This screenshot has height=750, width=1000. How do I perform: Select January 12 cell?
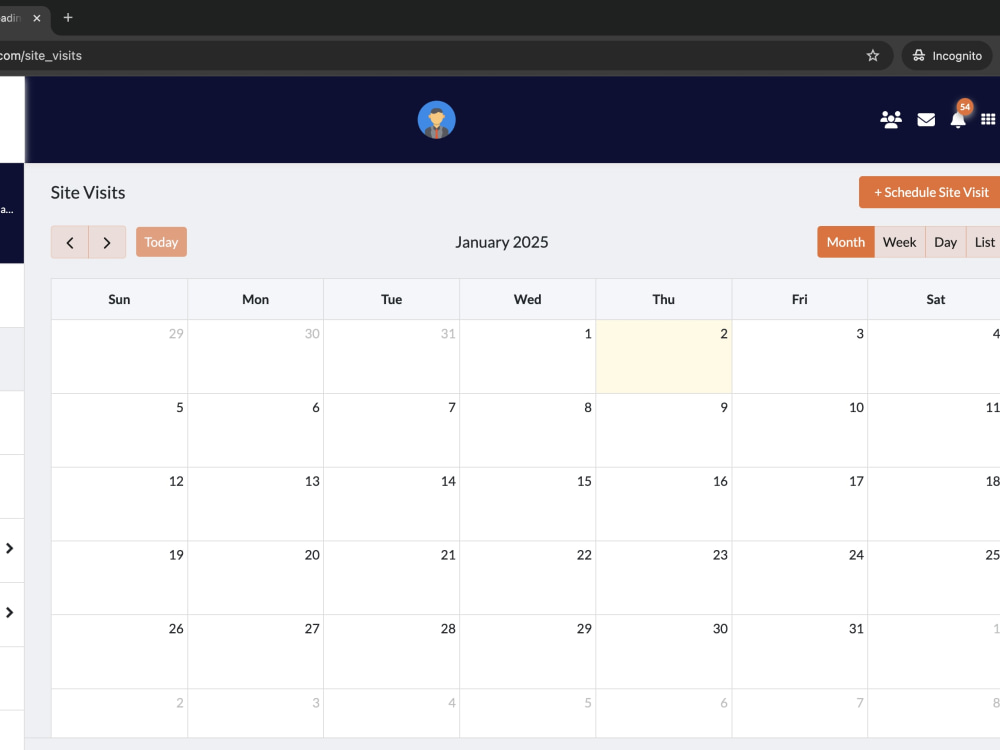point(119,504)
